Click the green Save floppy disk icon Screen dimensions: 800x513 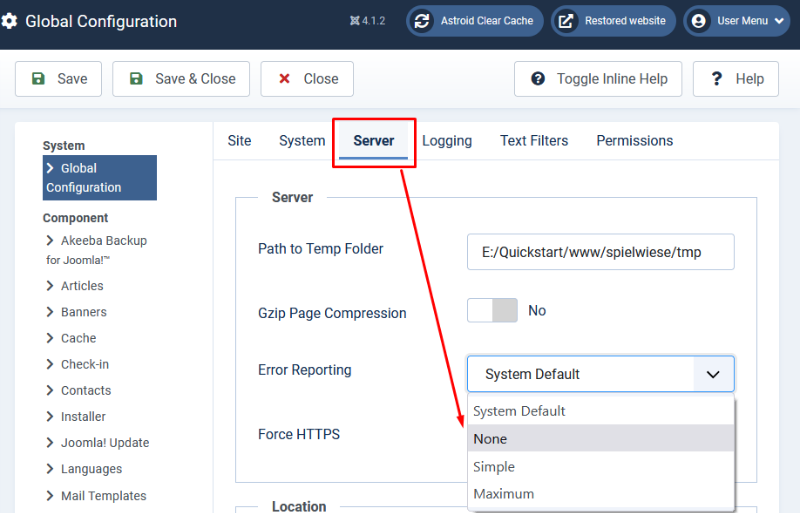38,79
